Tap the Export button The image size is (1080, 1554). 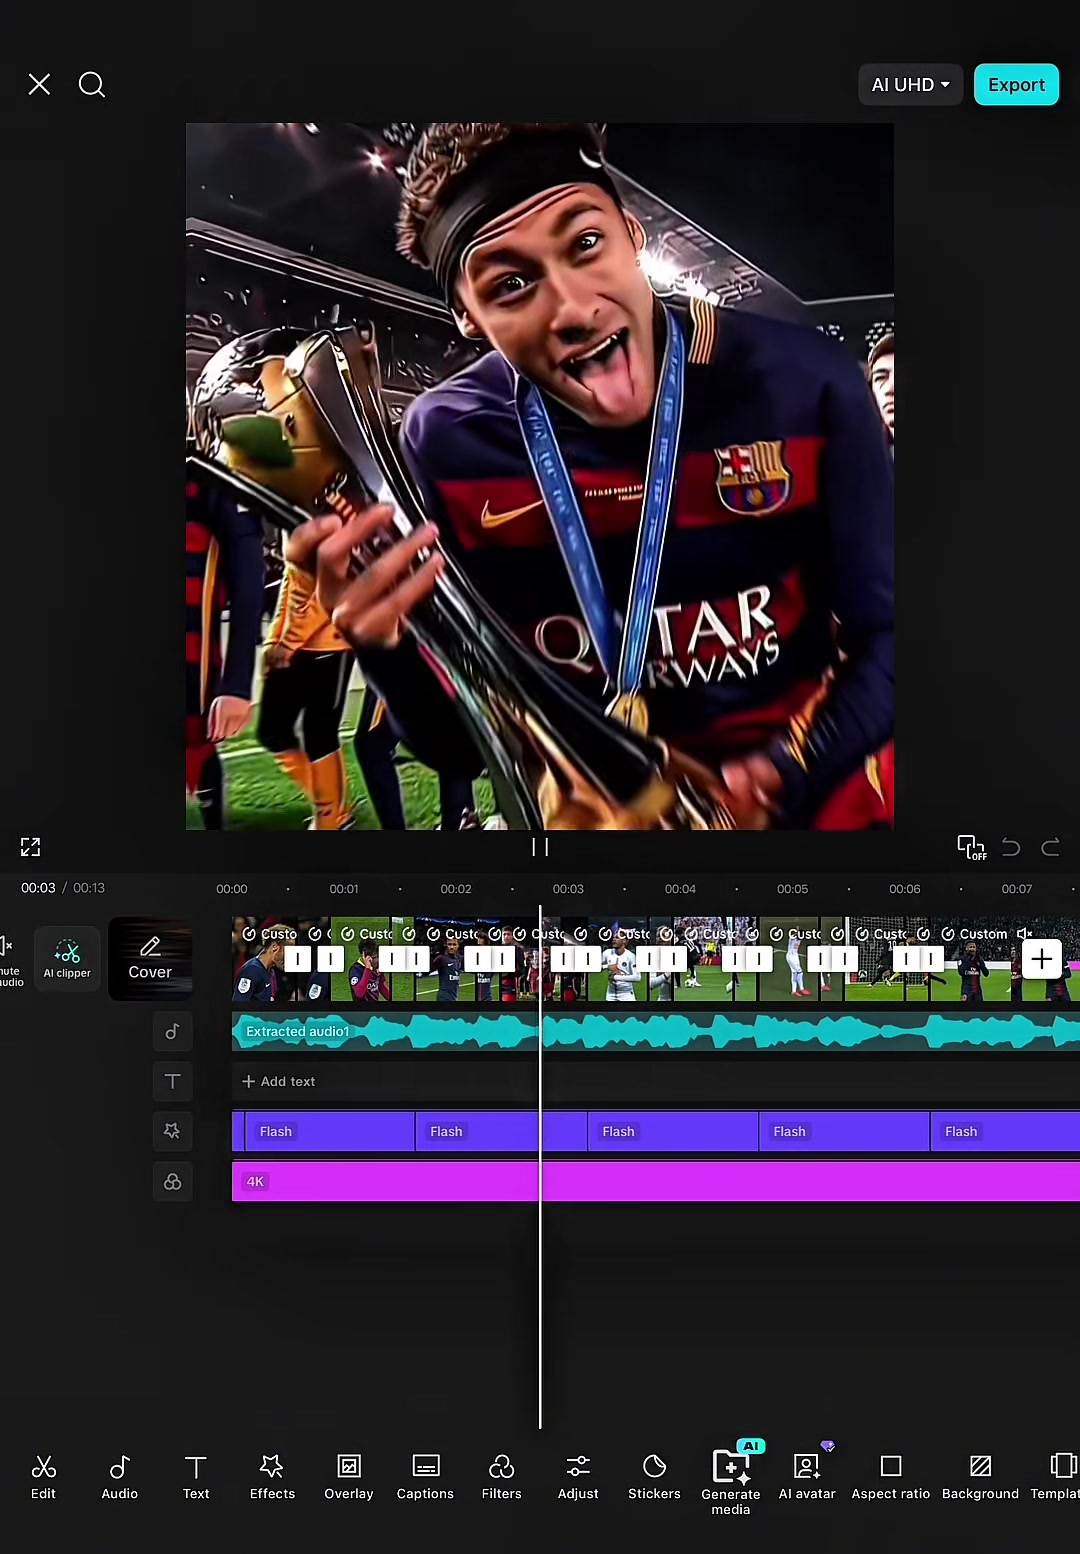point(1016,85)
